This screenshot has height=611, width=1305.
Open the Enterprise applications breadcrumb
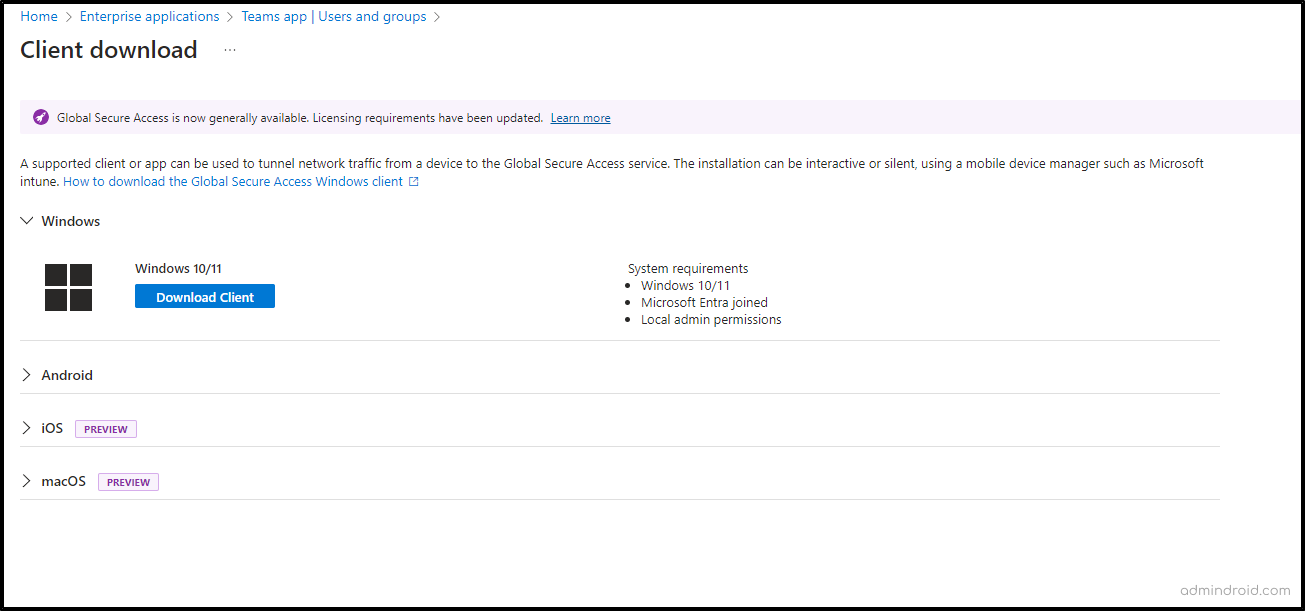149,15
